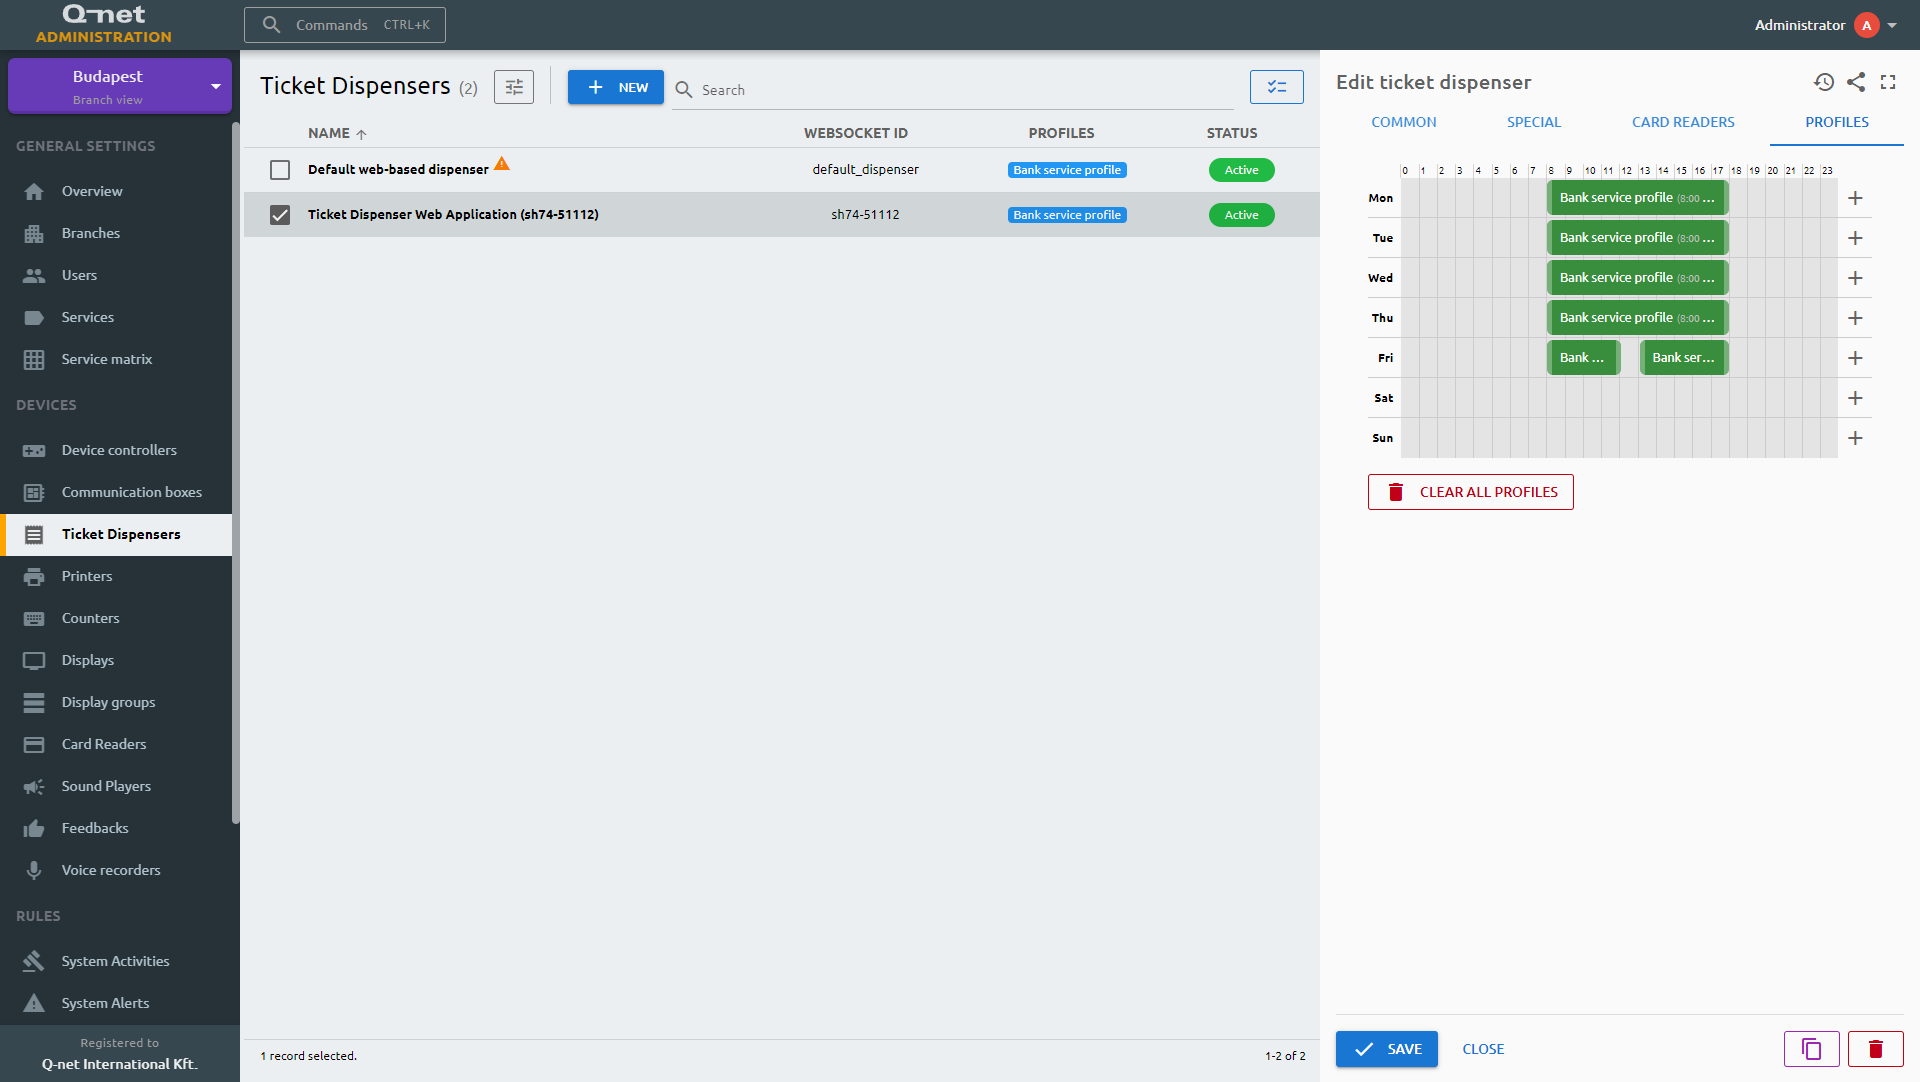This screenshot has height=1082, width=1920.
Task: Sort by the STATUS column header
Action: [x=1232, y=133]
